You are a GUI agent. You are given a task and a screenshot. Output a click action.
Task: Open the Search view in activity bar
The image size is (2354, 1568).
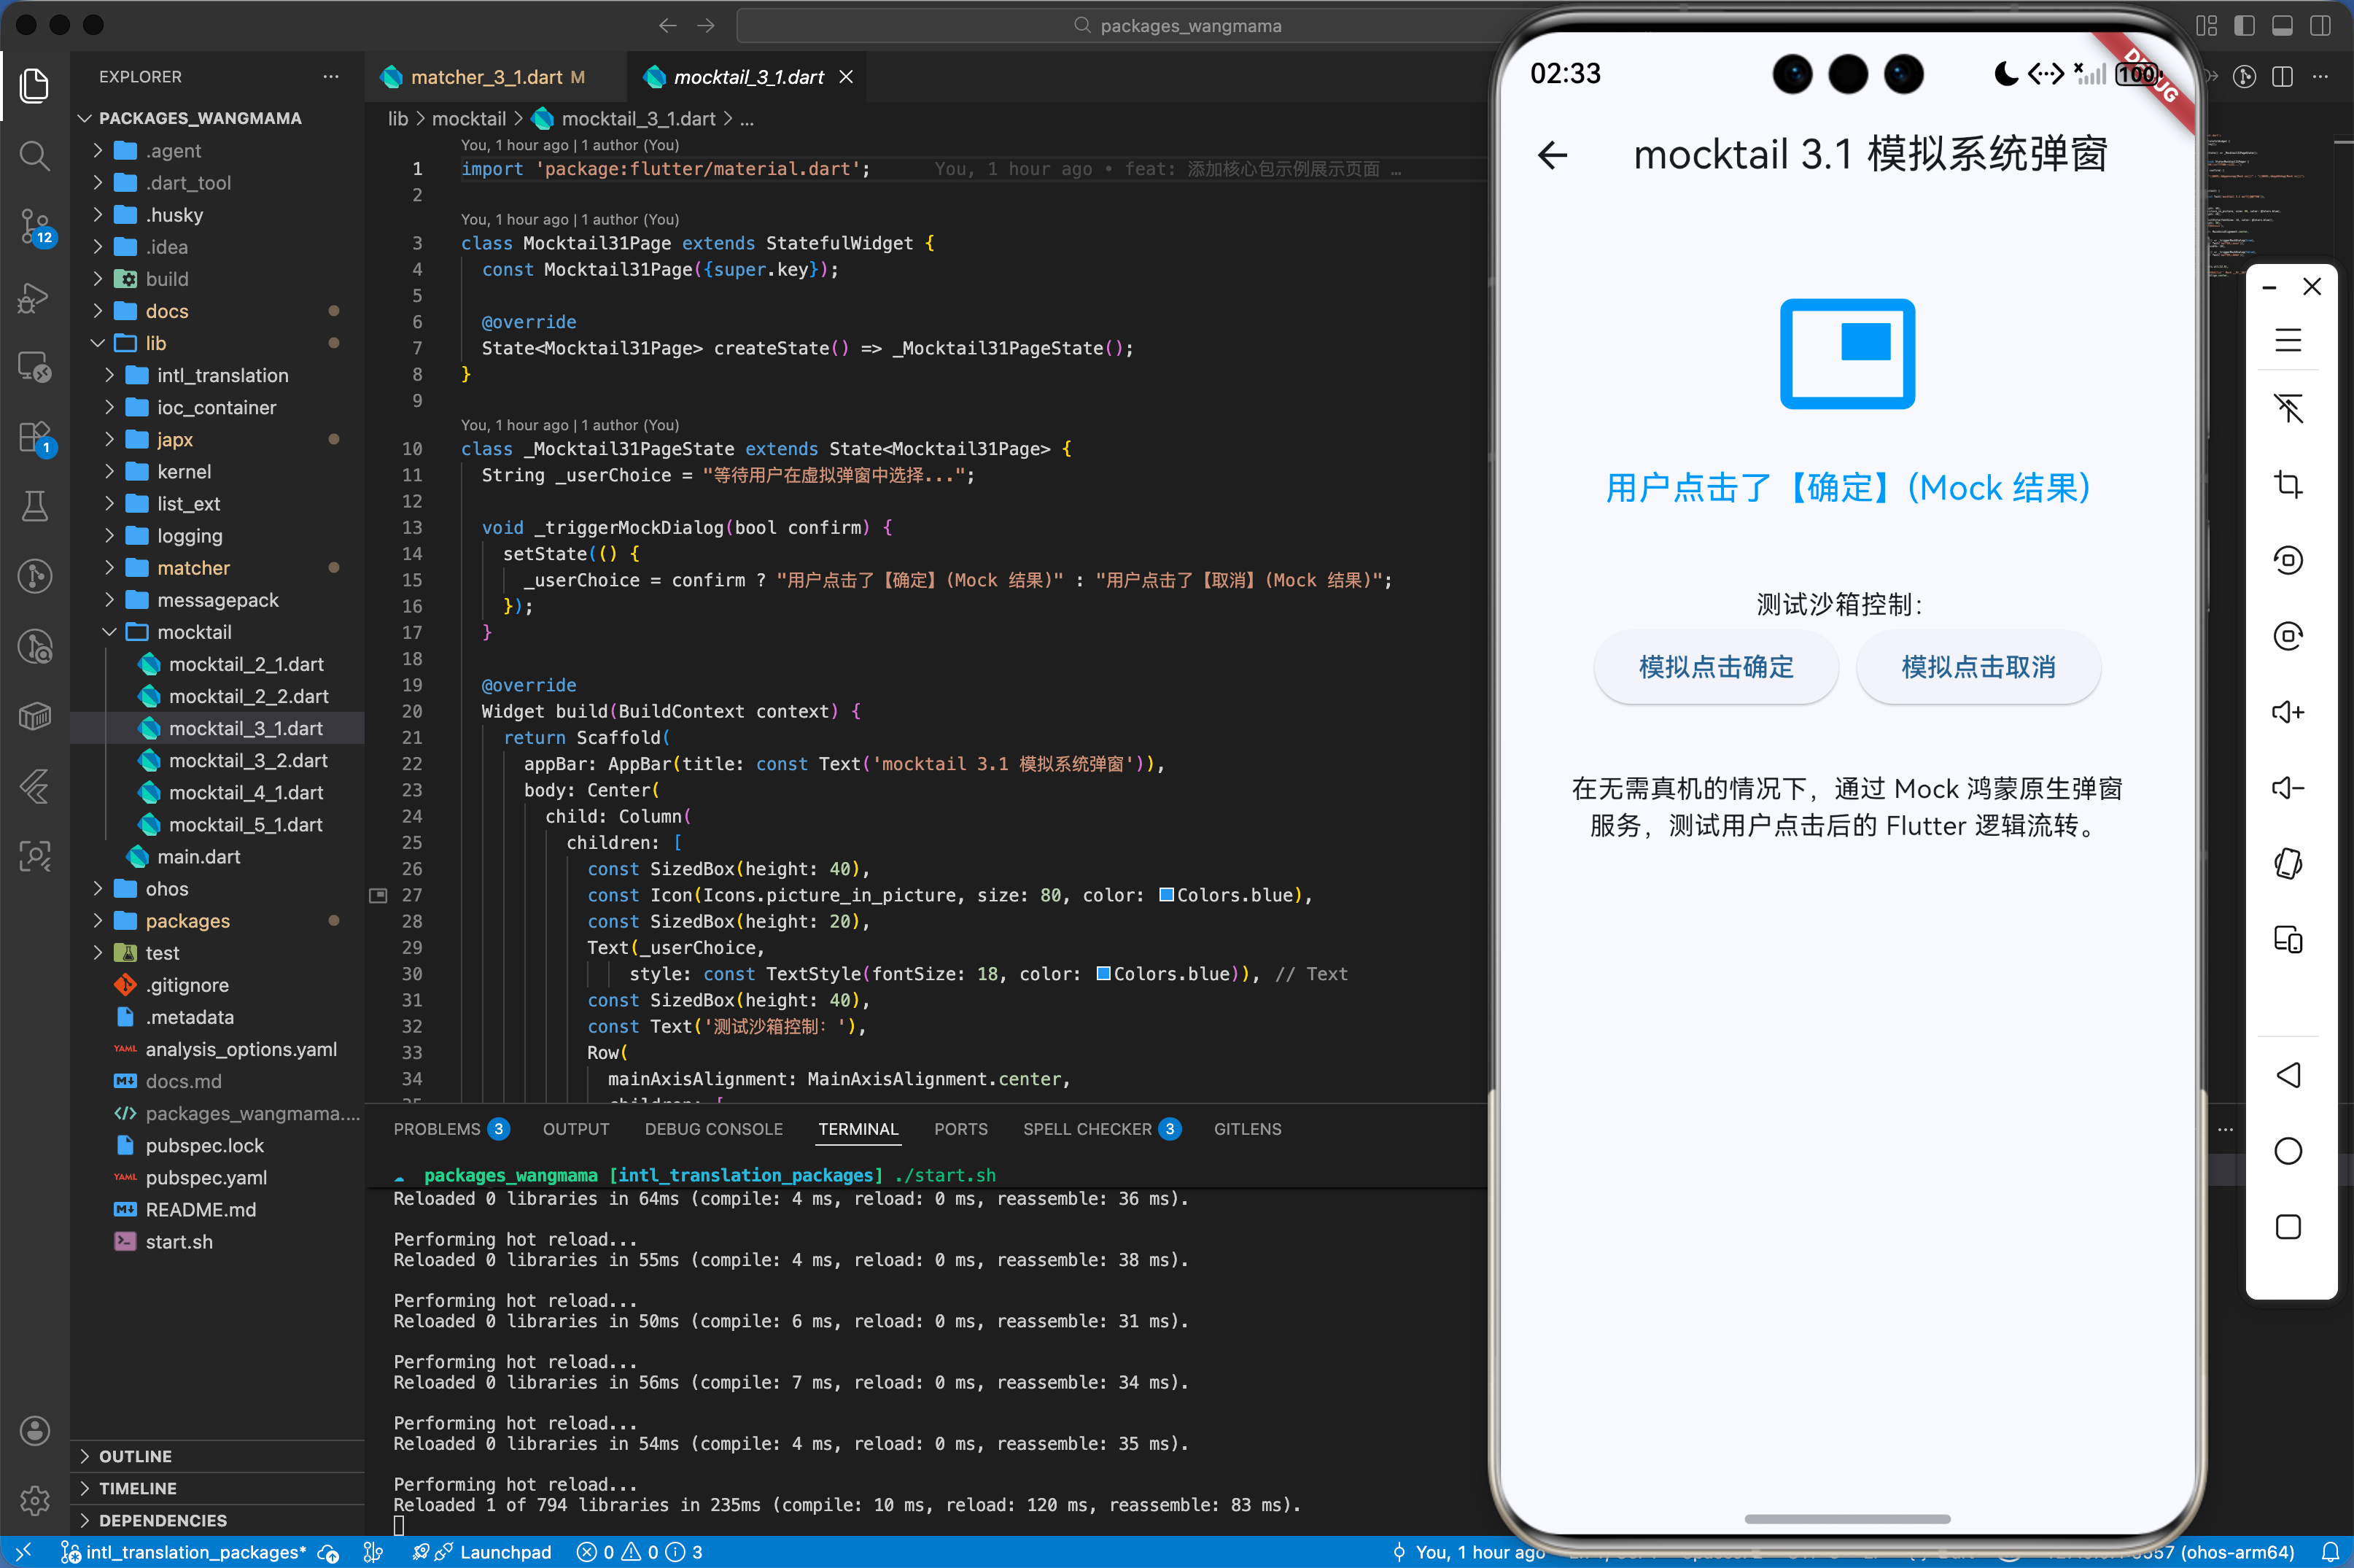(34, 156)
